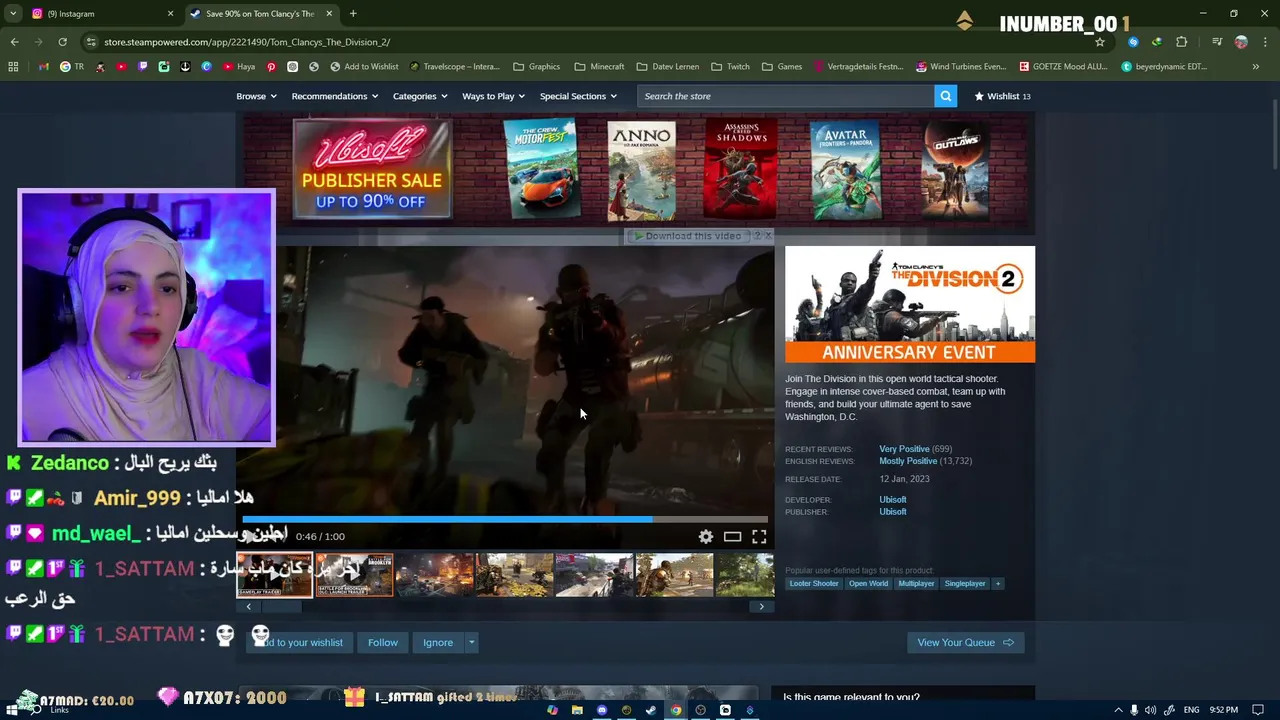1280x720 pixels.
Task: Open video settings gear in the trailer player
Action: click(706, 537)
